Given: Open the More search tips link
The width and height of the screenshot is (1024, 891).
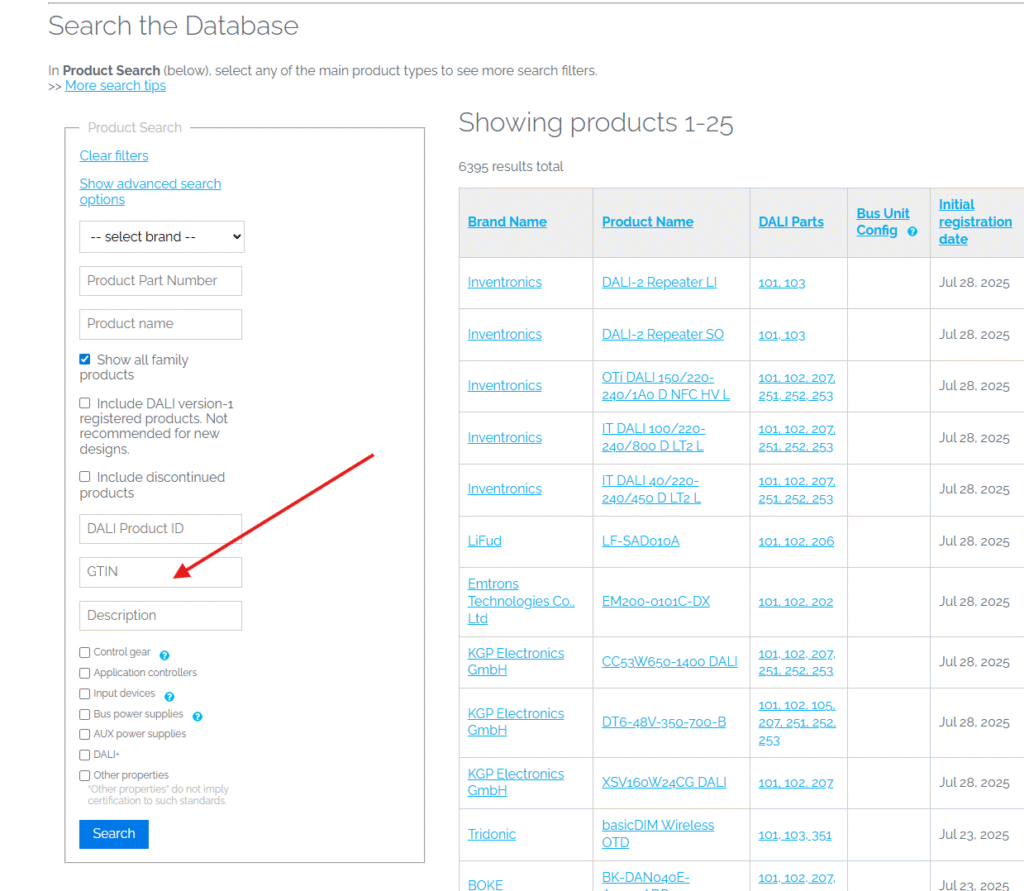Looking at the screenshot, I should [x=116, y=86].
